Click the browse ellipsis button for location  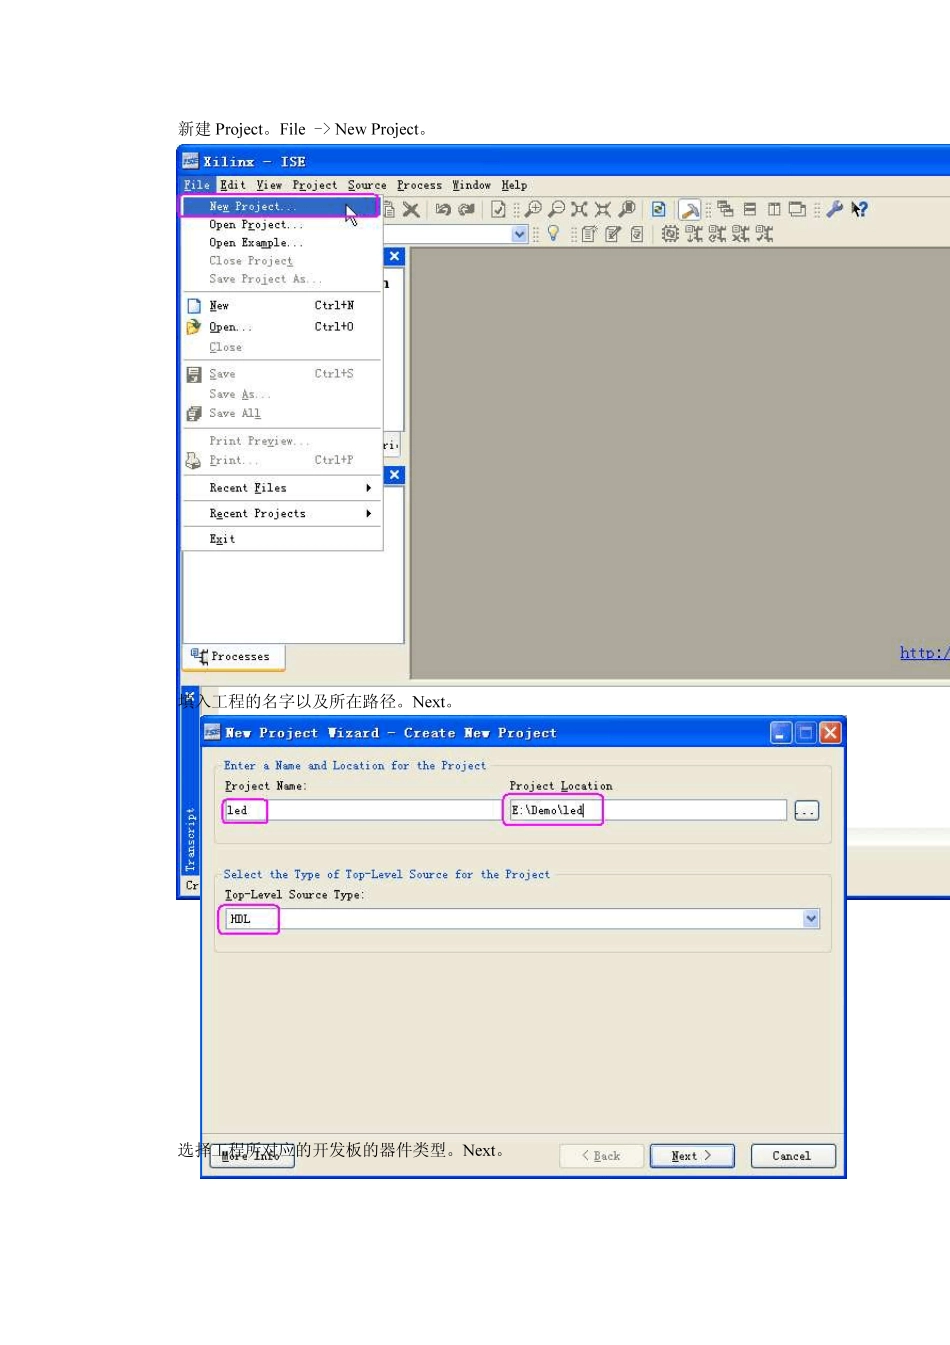(806, 811)
